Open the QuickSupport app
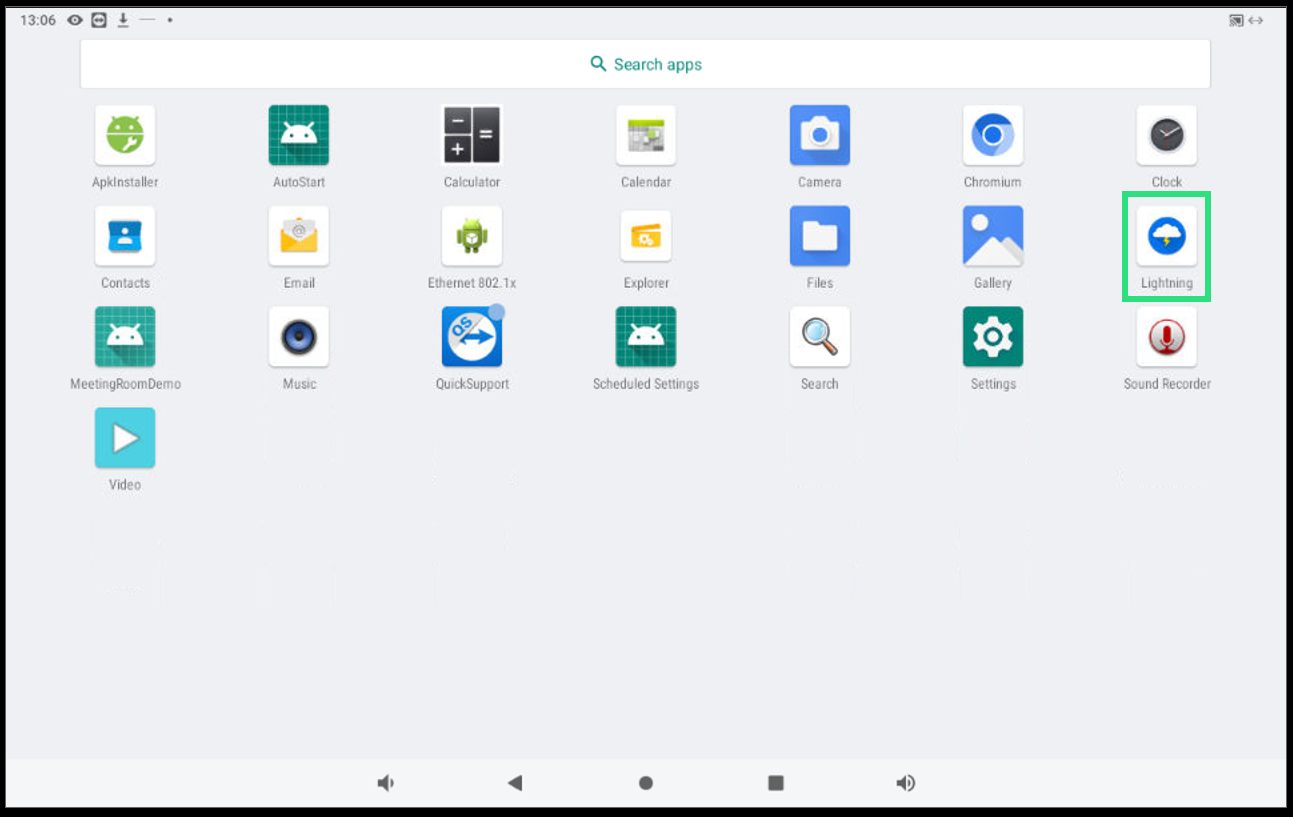1293x817 pixels. 472,337
